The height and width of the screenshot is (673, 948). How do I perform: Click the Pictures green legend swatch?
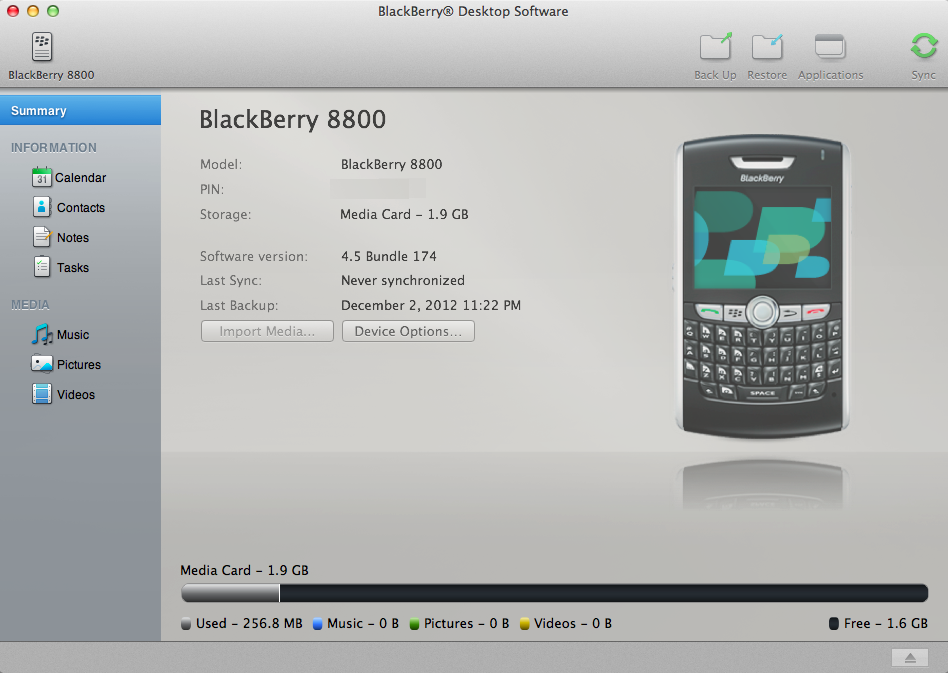414,623
